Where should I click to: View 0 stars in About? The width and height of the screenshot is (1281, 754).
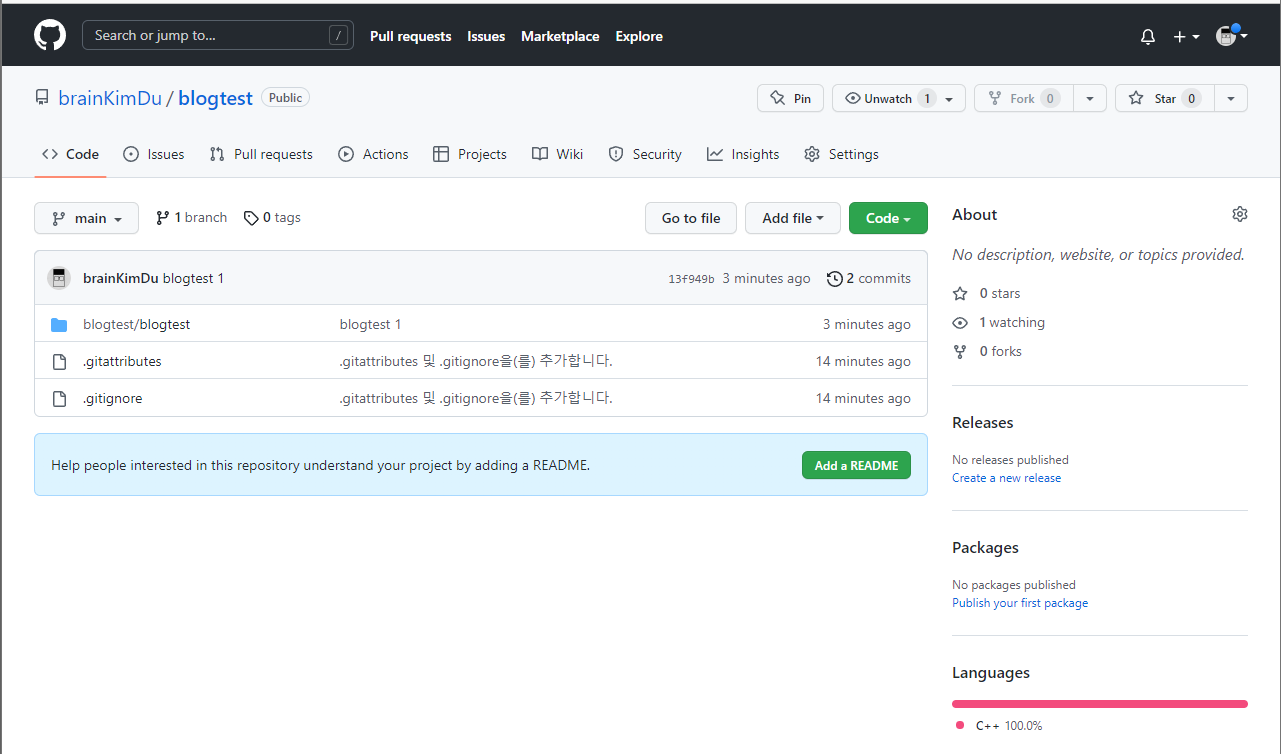pyautogui.click(x=987, y=293)
